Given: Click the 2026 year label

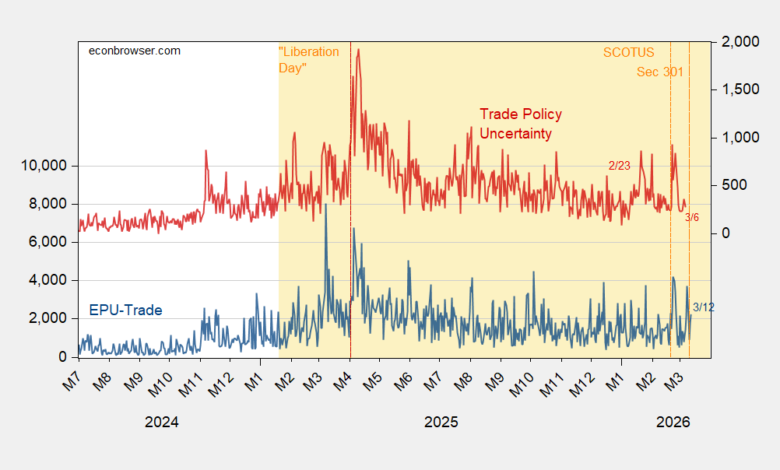Looking at the screenshot, I should (x=672, y=422).
